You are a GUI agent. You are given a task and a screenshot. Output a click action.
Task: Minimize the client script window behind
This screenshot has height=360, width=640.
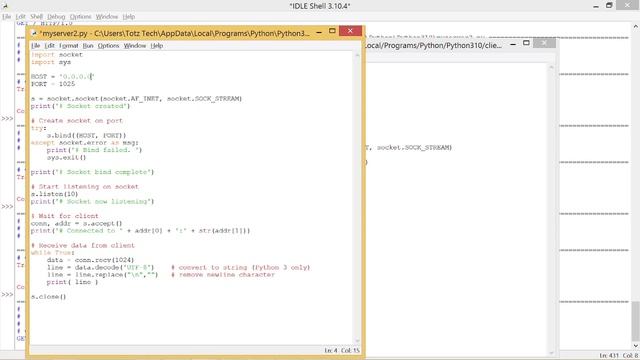[513, 44]
